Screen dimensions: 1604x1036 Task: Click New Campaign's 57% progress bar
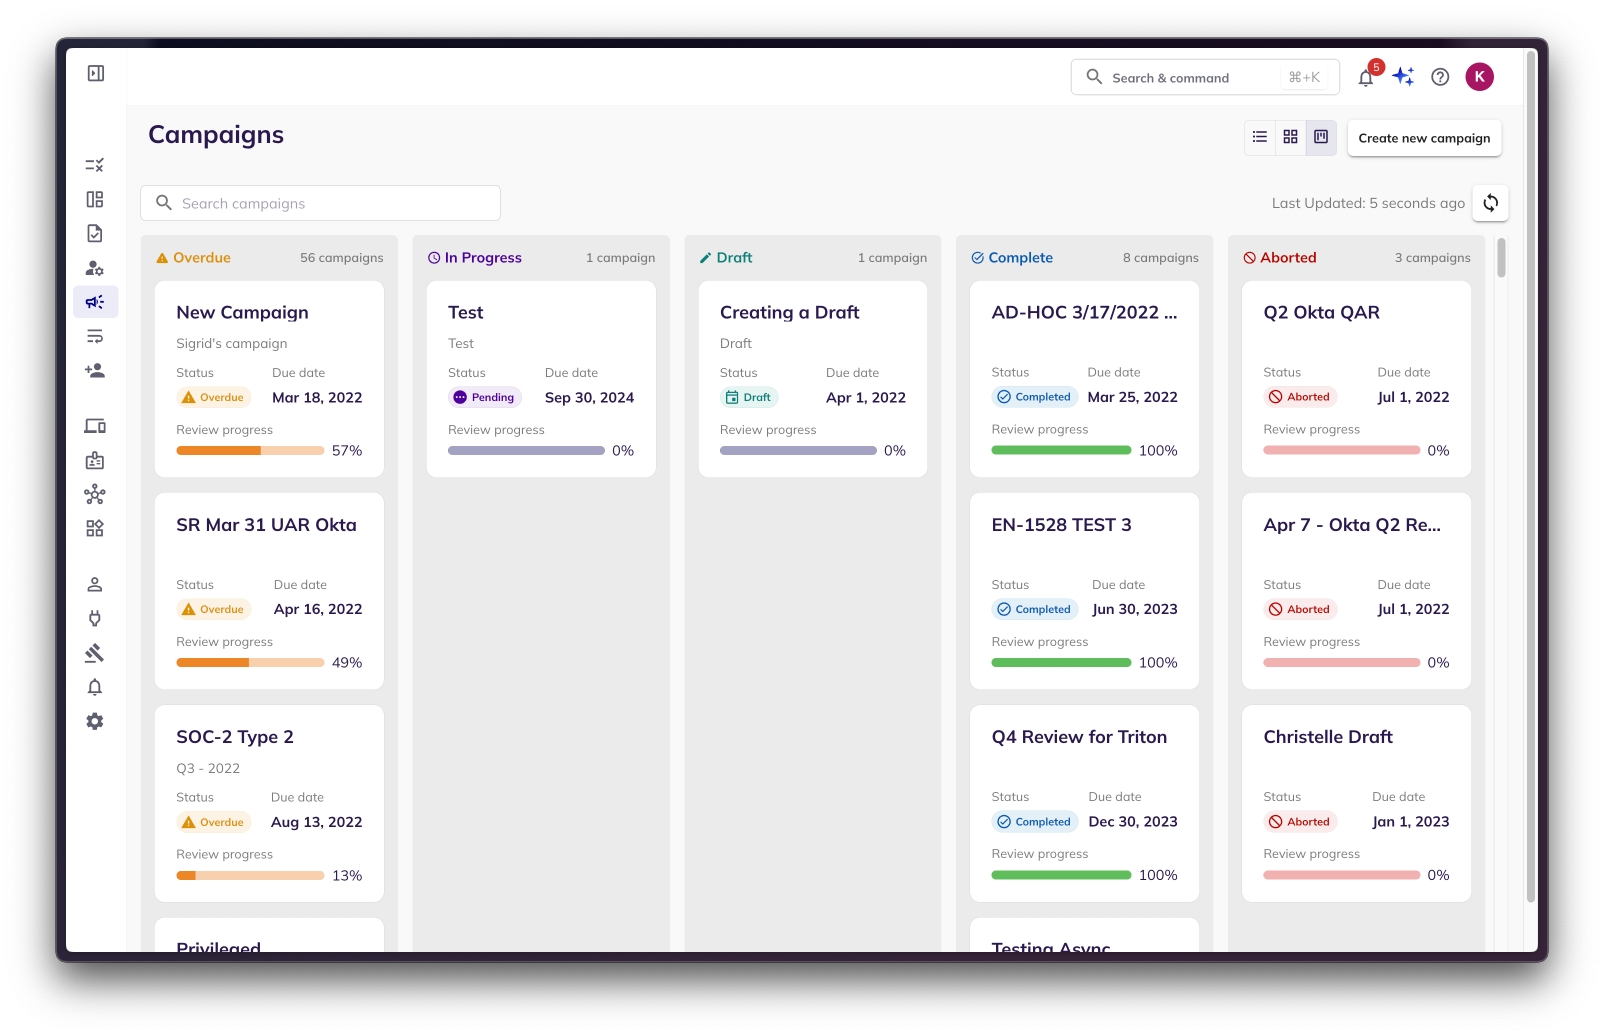point(250,451)
